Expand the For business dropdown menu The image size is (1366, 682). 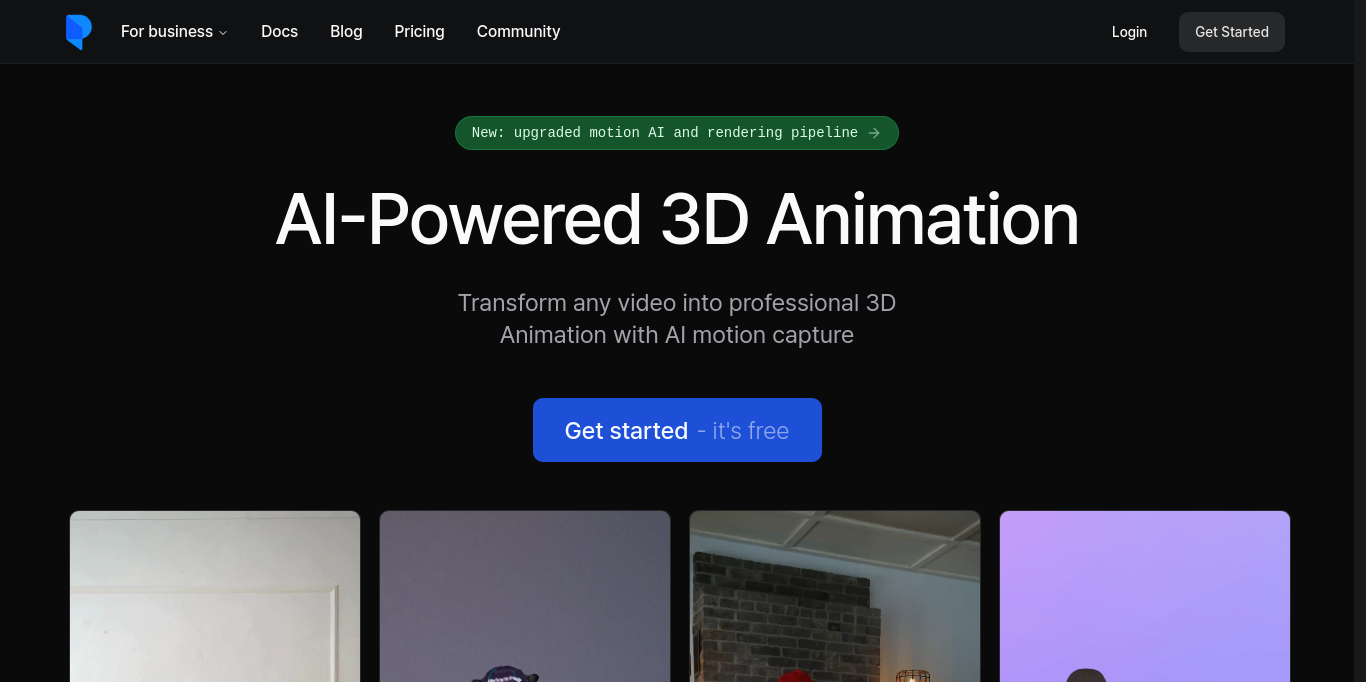(x=167, y=32)
